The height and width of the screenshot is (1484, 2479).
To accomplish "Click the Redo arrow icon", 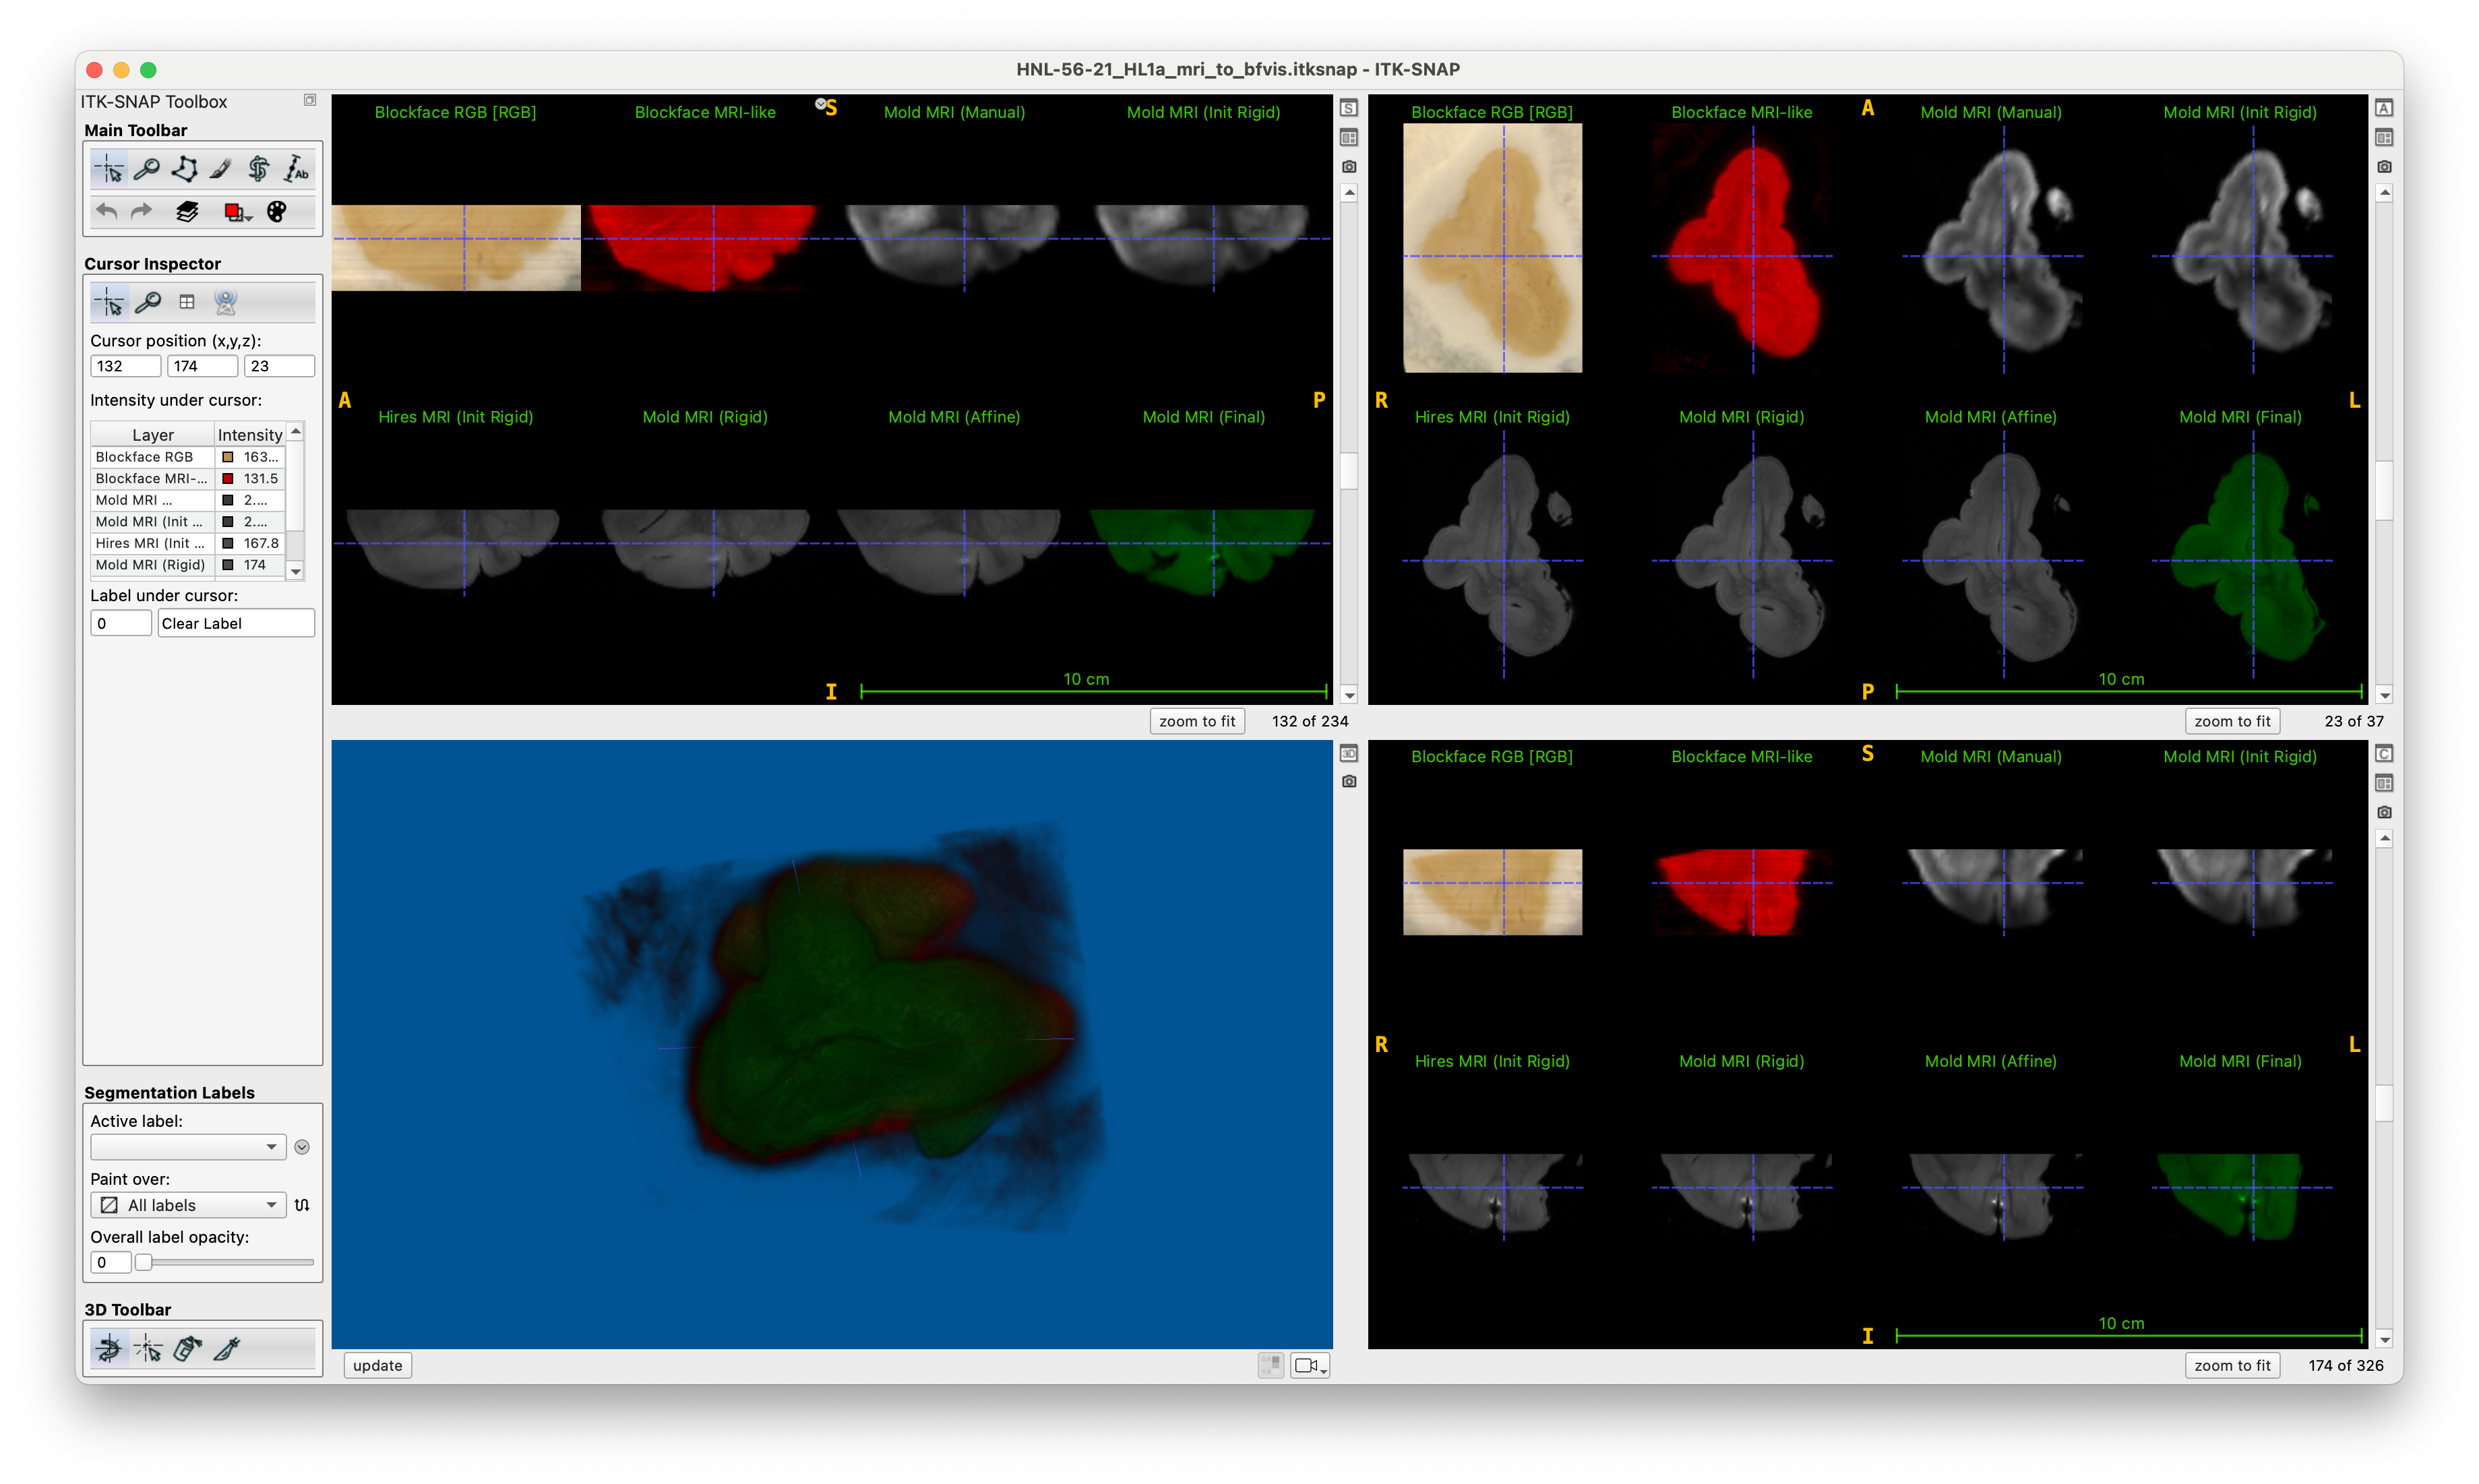I will tap(142, 211).
